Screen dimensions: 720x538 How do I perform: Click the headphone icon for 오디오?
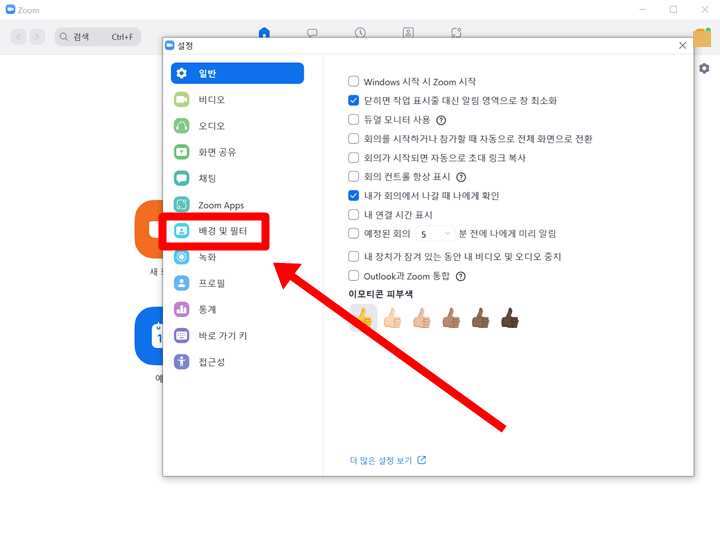pos(182,126)
